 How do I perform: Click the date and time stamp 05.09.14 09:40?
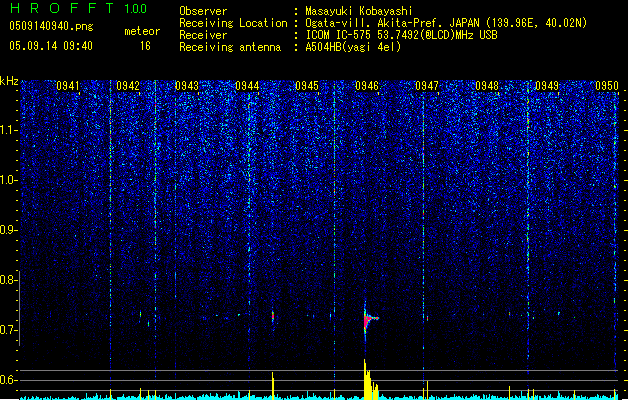(x=50, y=46)
